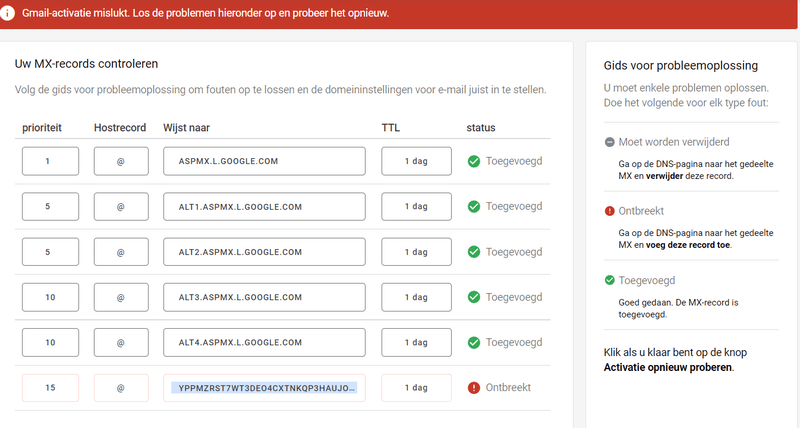This screenshot has width=800, height=428.
Task: Click green checkmark for ALT1.ASPMX.L.GOOGLE.COM row
Action: [x=474, y=207]
